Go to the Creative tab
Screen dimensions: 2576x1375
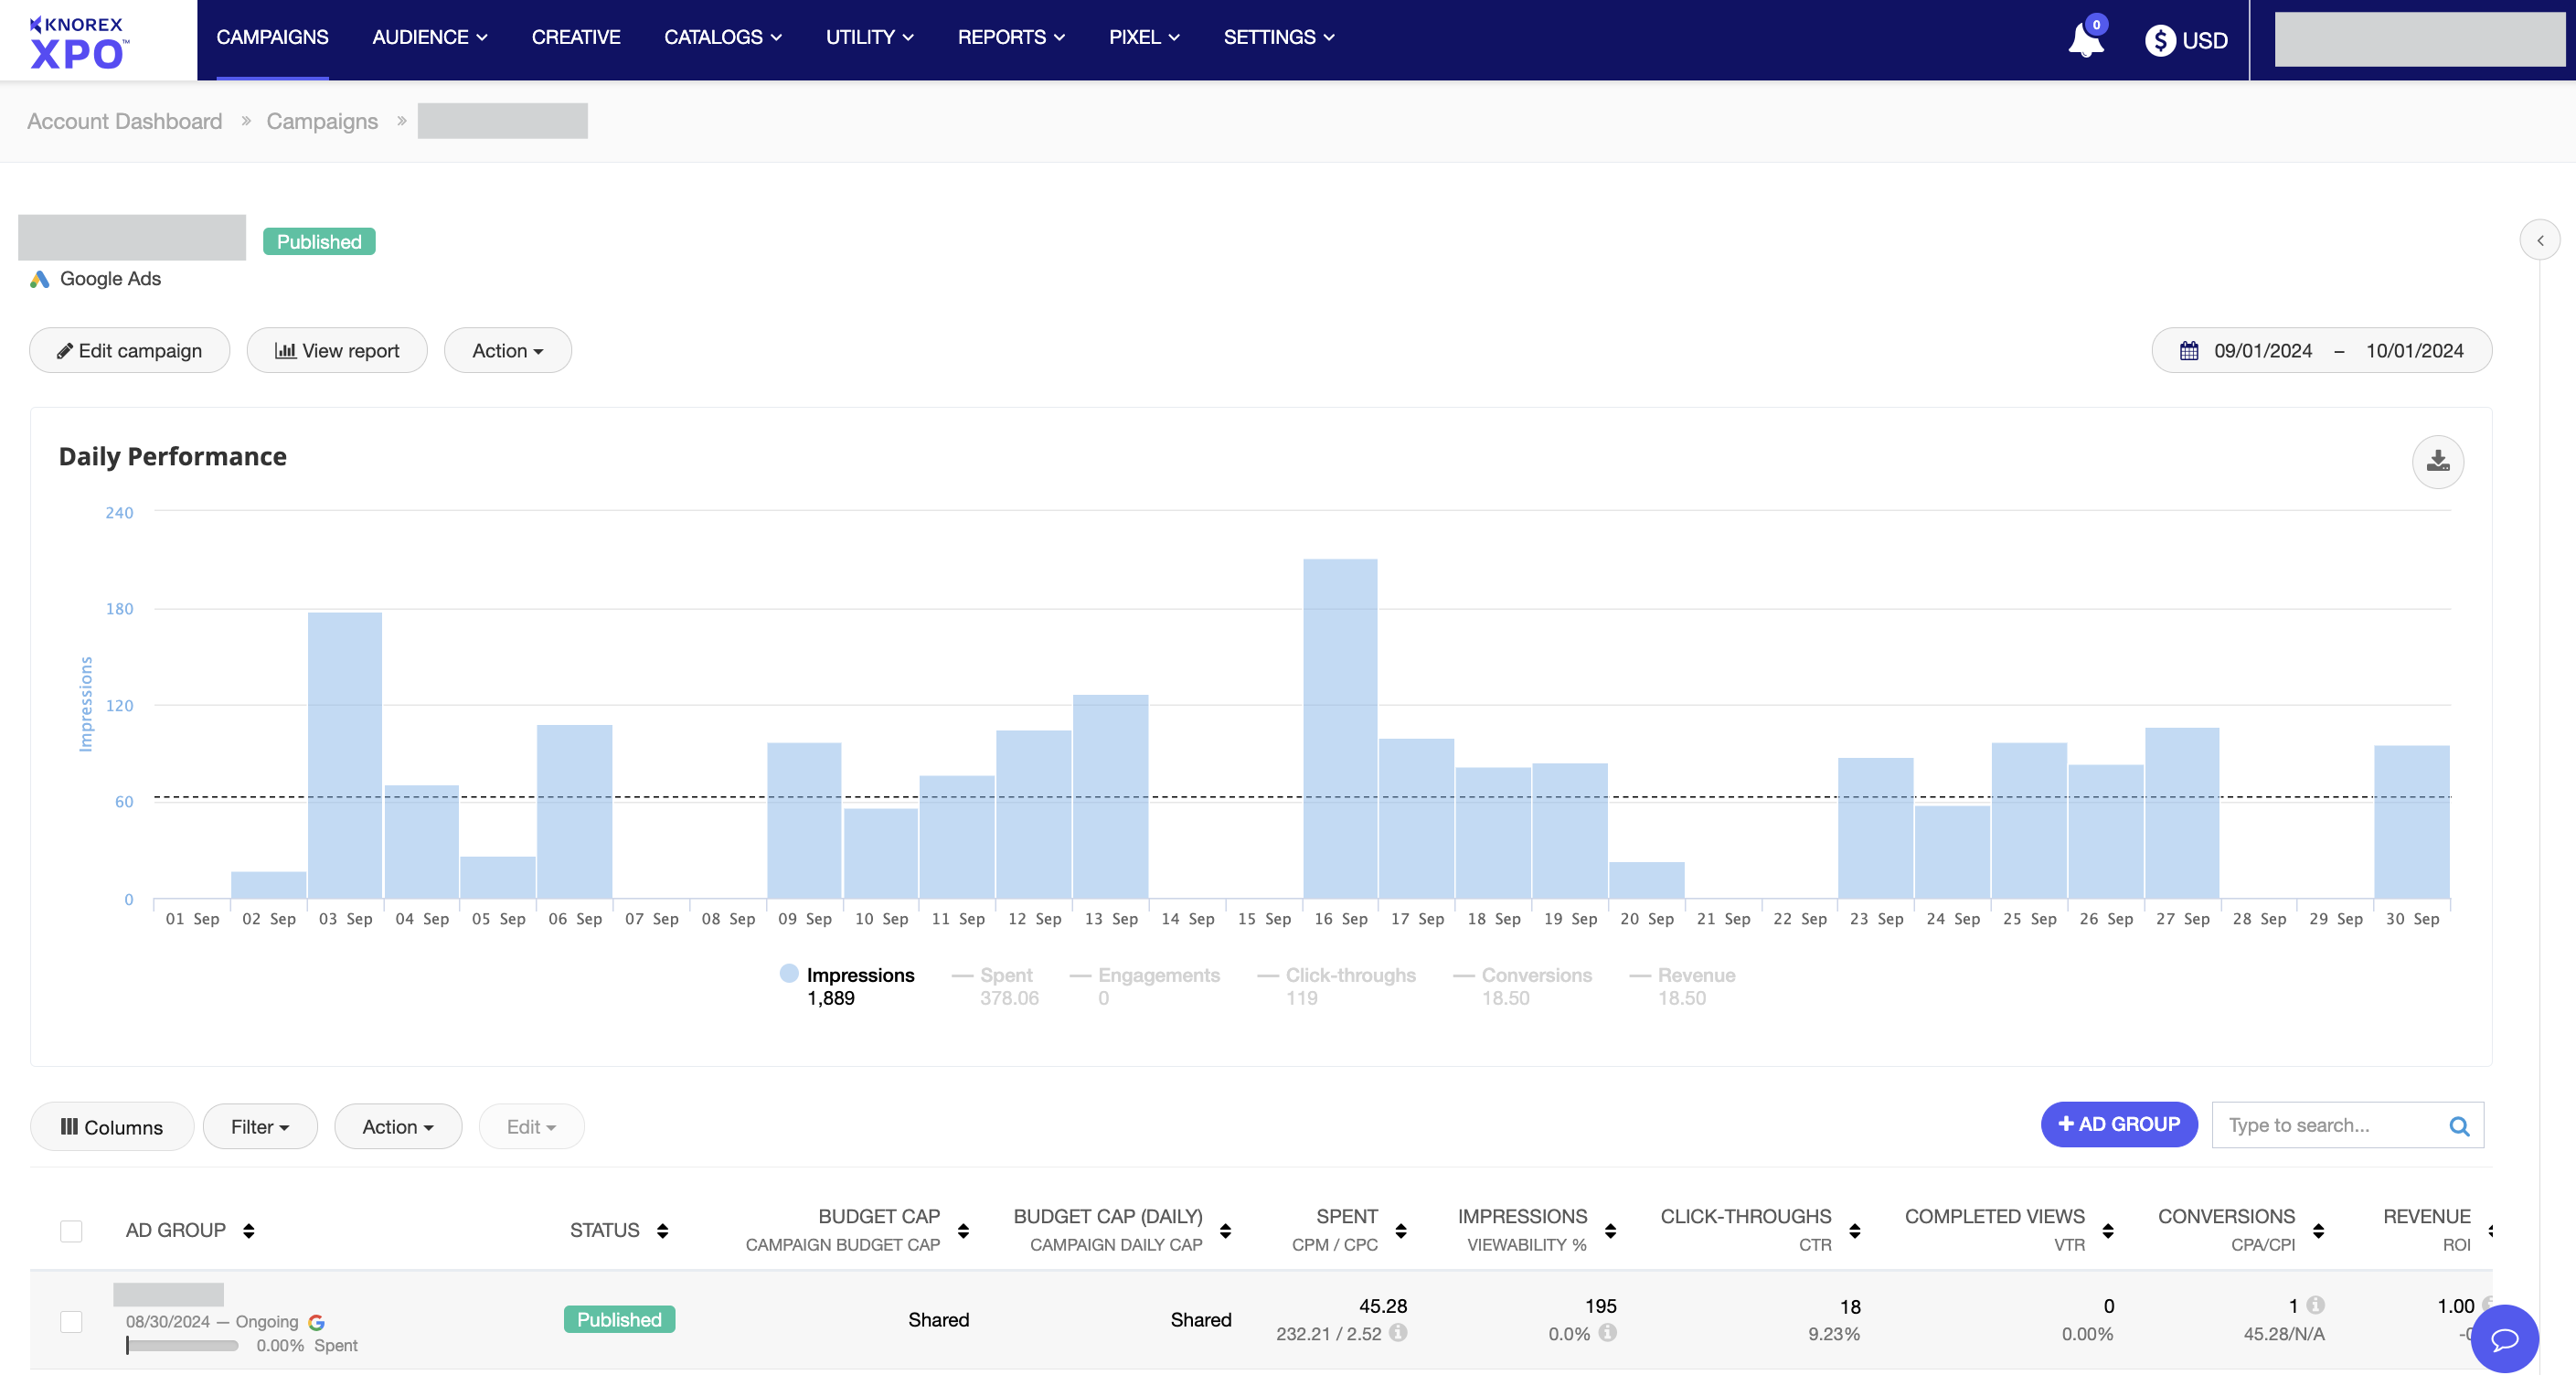(575, 37)
